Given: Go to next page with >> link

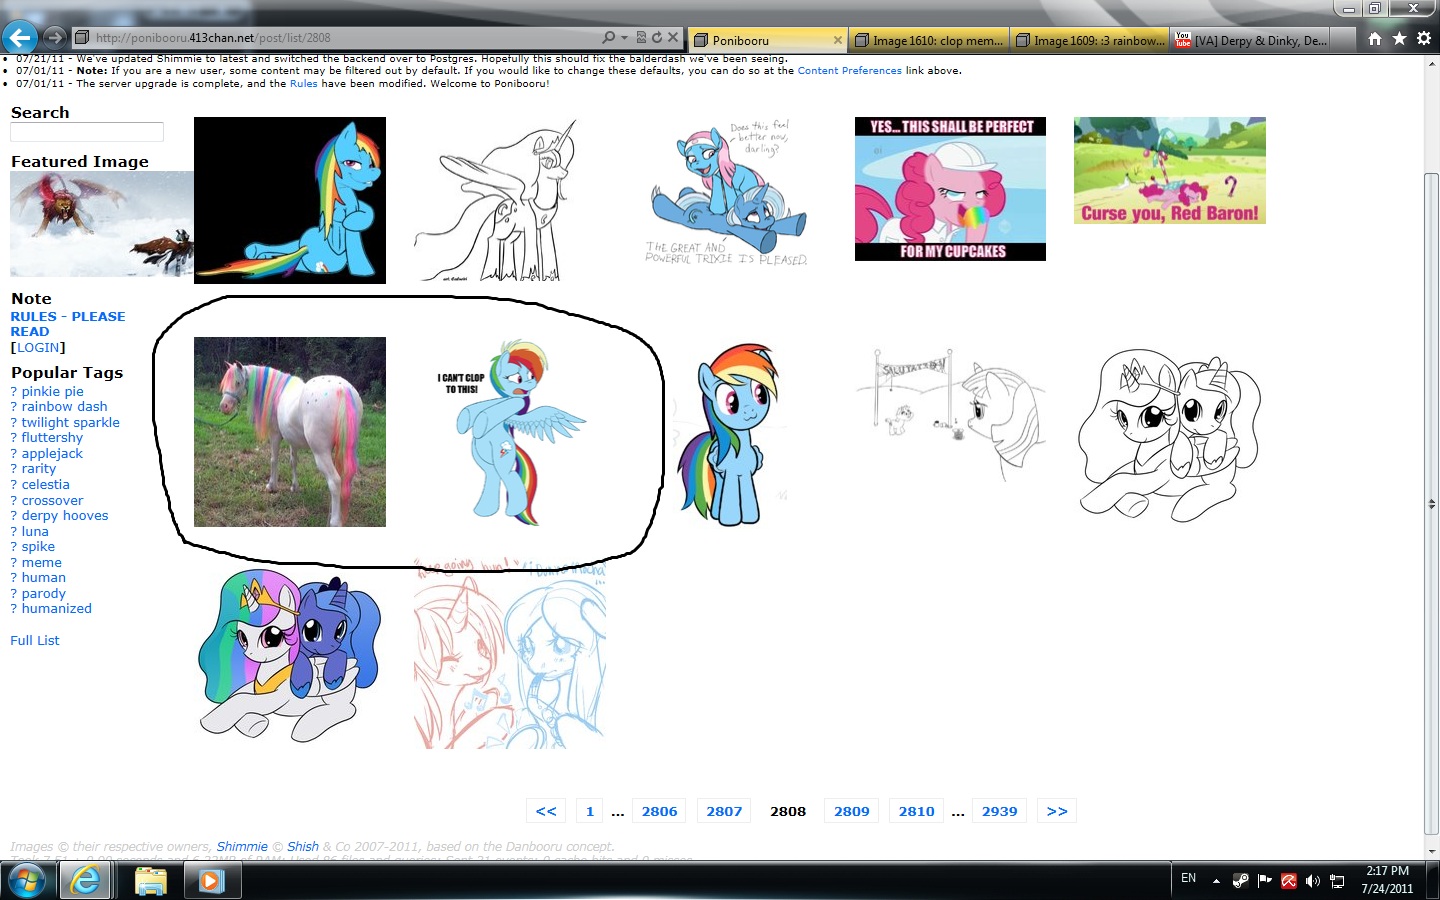Looking at the screenshot, I should tap(1057, 811).
